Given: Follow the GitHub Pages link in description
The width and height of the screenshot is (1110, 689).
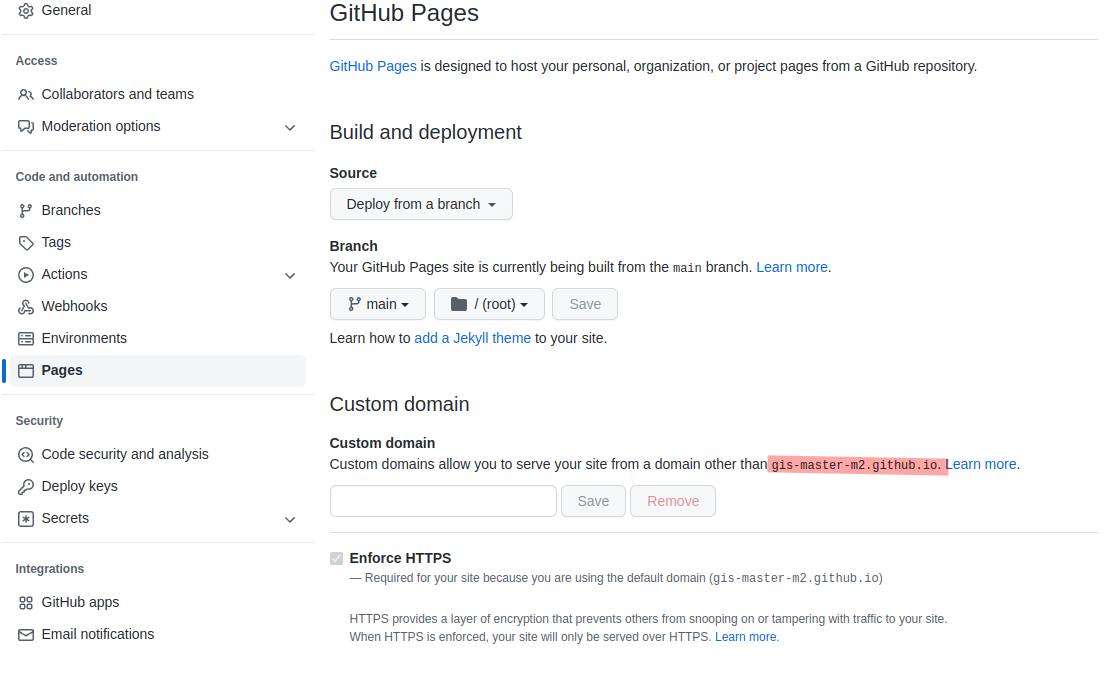Looking at the screenshot, I should [373, 66].
